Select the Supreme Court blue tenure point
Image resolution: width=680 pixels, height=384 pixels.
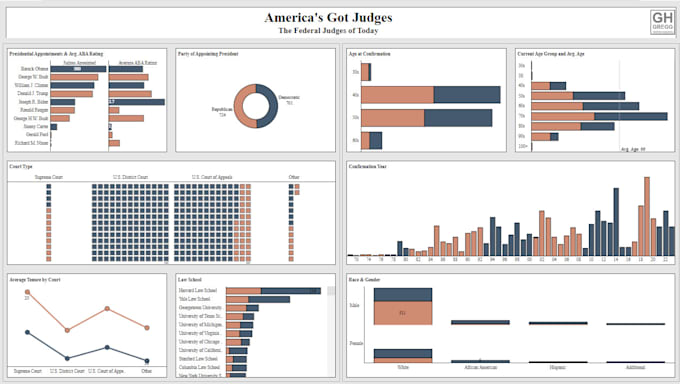[27, 332]
